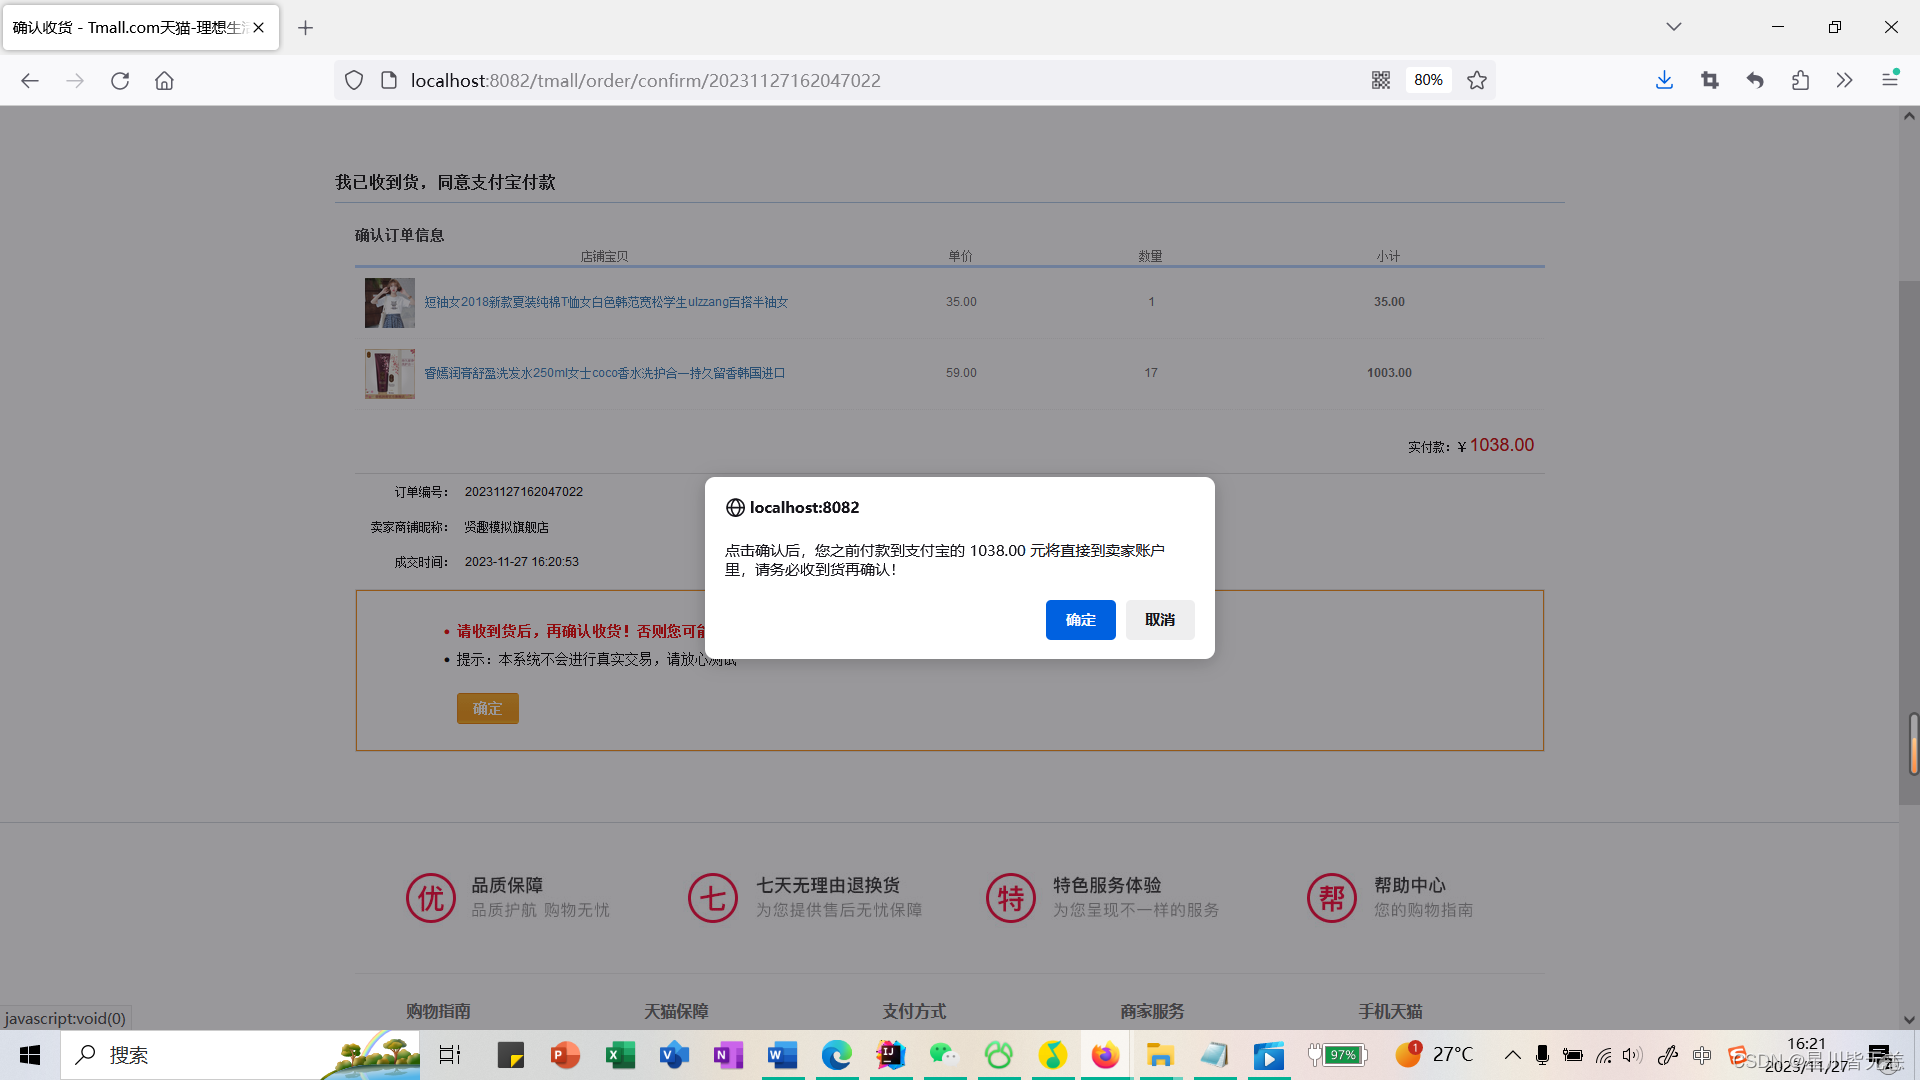Go back to previous page
Image resolution: width=1920 pixels, height=1080 pixels.
pos(30,81)
